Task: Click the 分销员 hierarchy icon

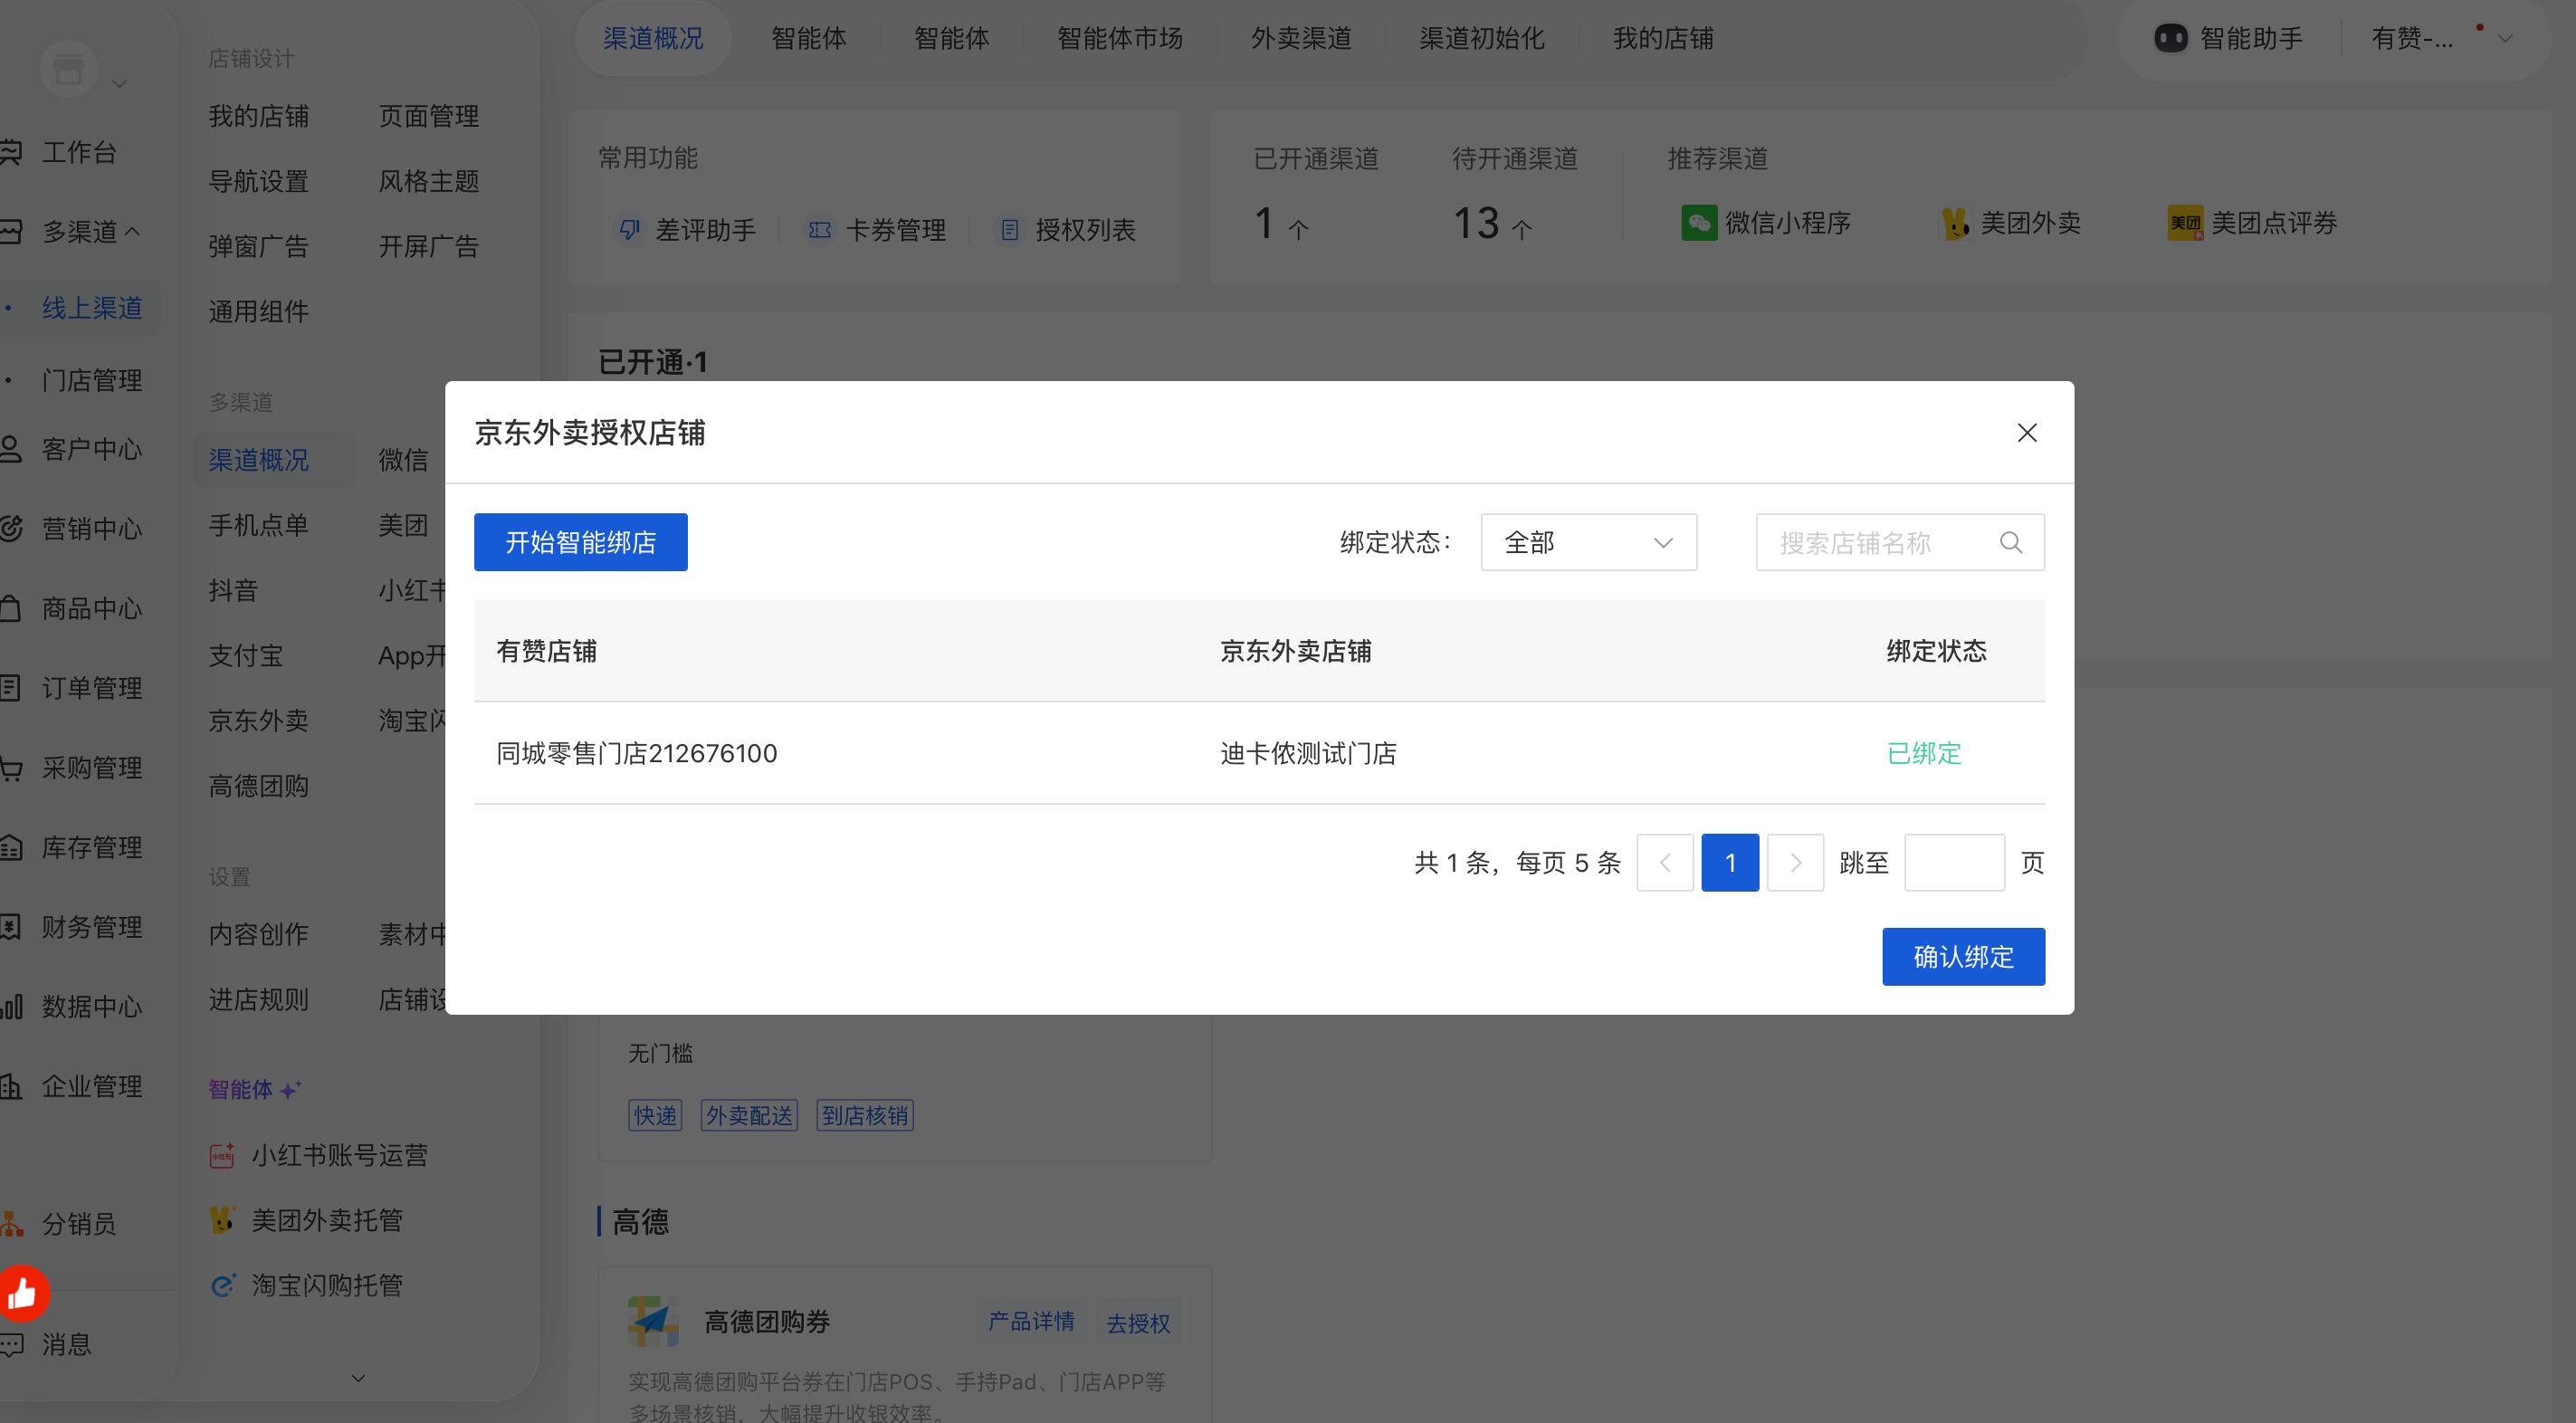Action: point(11,1224)
